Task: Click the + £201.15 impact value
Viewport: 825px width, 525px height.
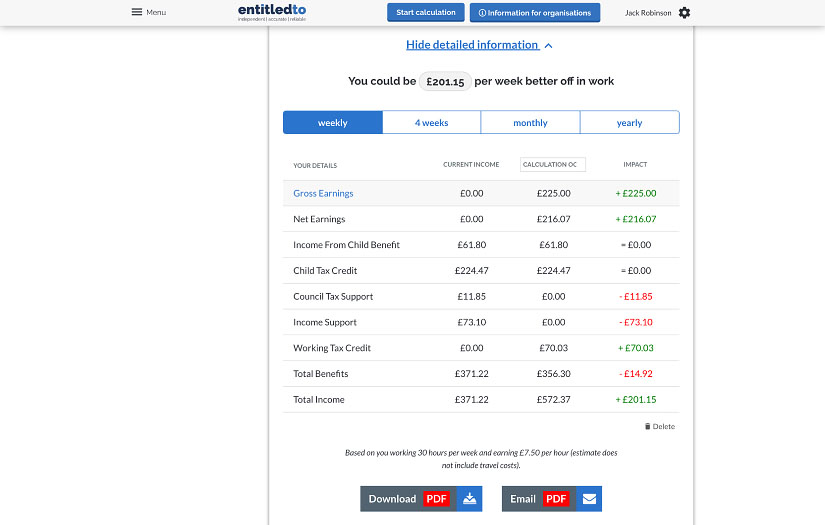Action: (636, 400)
